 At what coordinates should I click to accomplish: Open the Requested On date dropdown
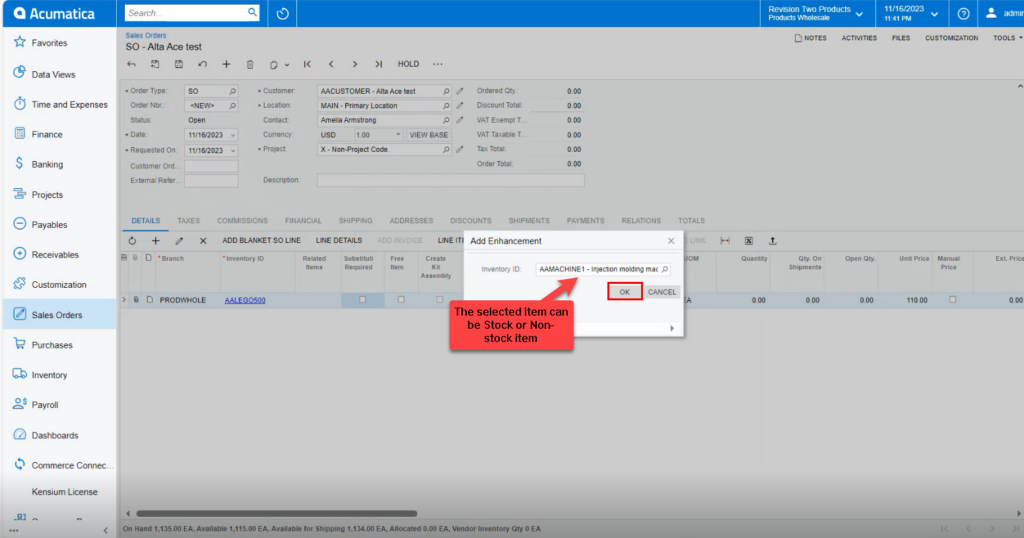(232, 151)
